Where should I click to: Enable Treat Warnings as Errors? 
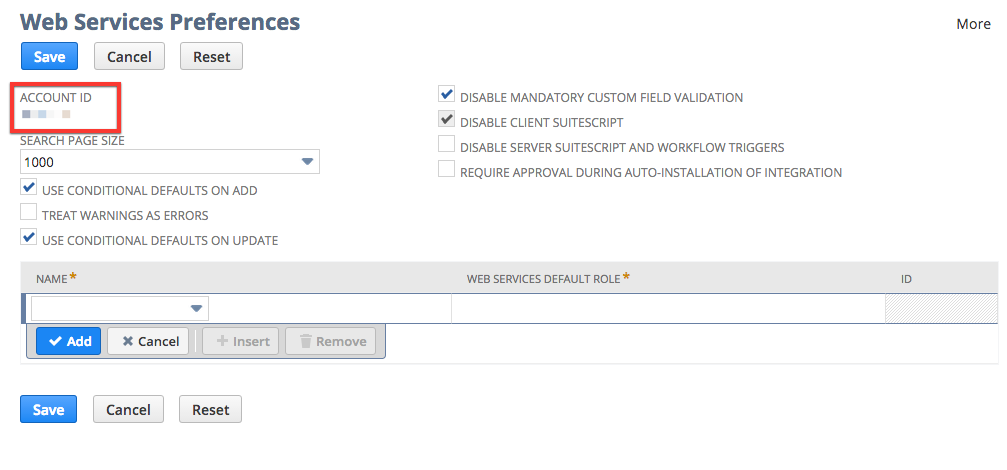[29, 213]
